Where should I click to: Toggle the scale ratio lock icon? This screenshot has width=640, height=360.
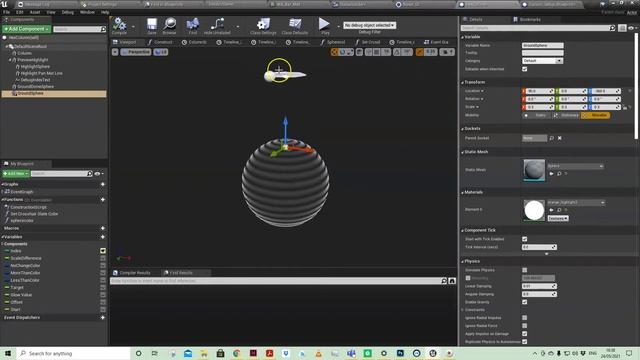[x=625, y=107]
